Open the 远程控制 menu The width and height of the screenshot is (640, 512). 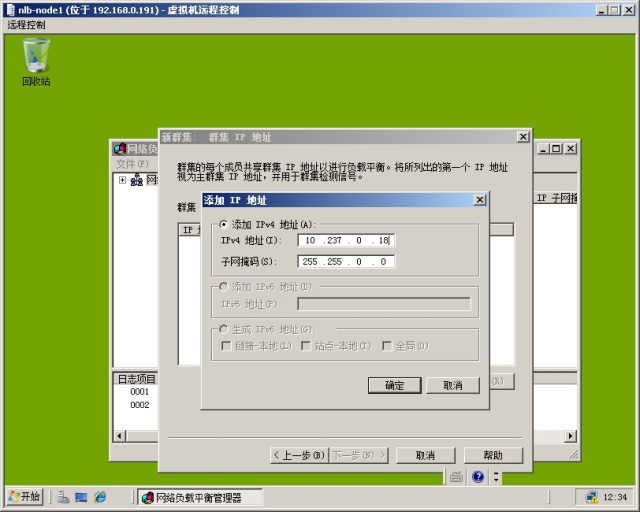(x=26, y=24)
